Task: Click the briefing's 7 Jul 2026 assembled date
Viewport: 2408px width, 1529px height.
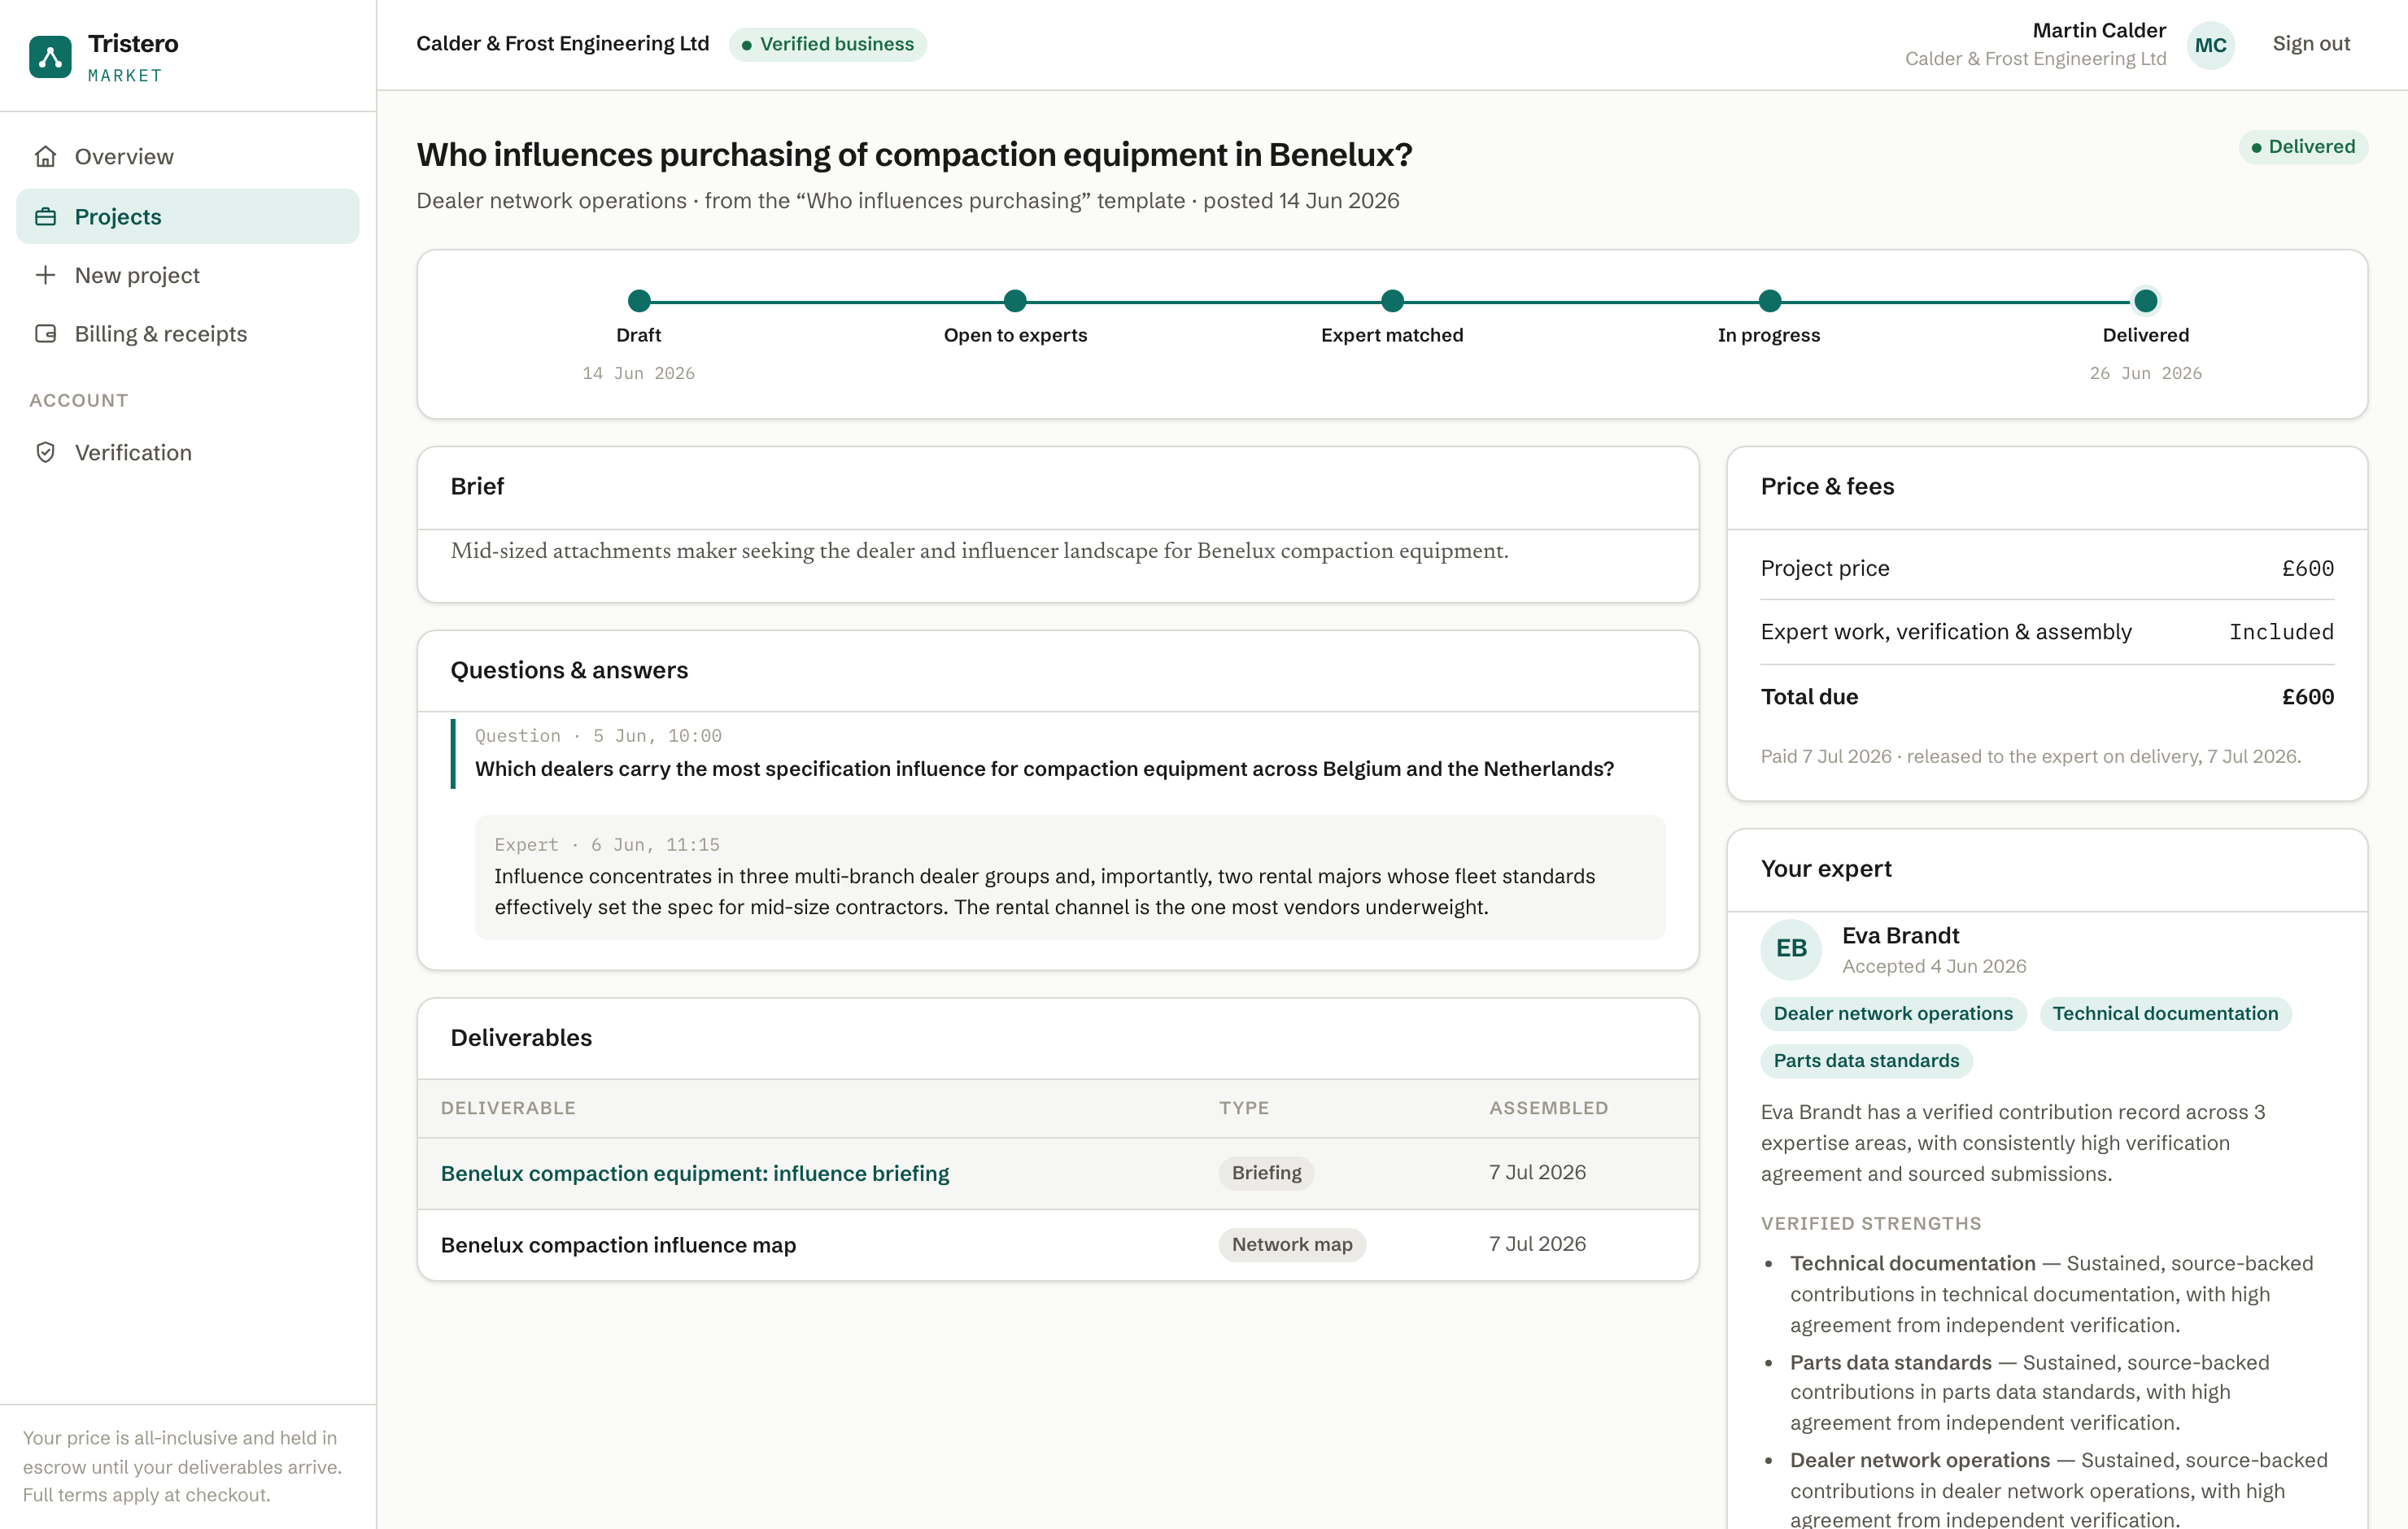Action: (1537, 1173)
